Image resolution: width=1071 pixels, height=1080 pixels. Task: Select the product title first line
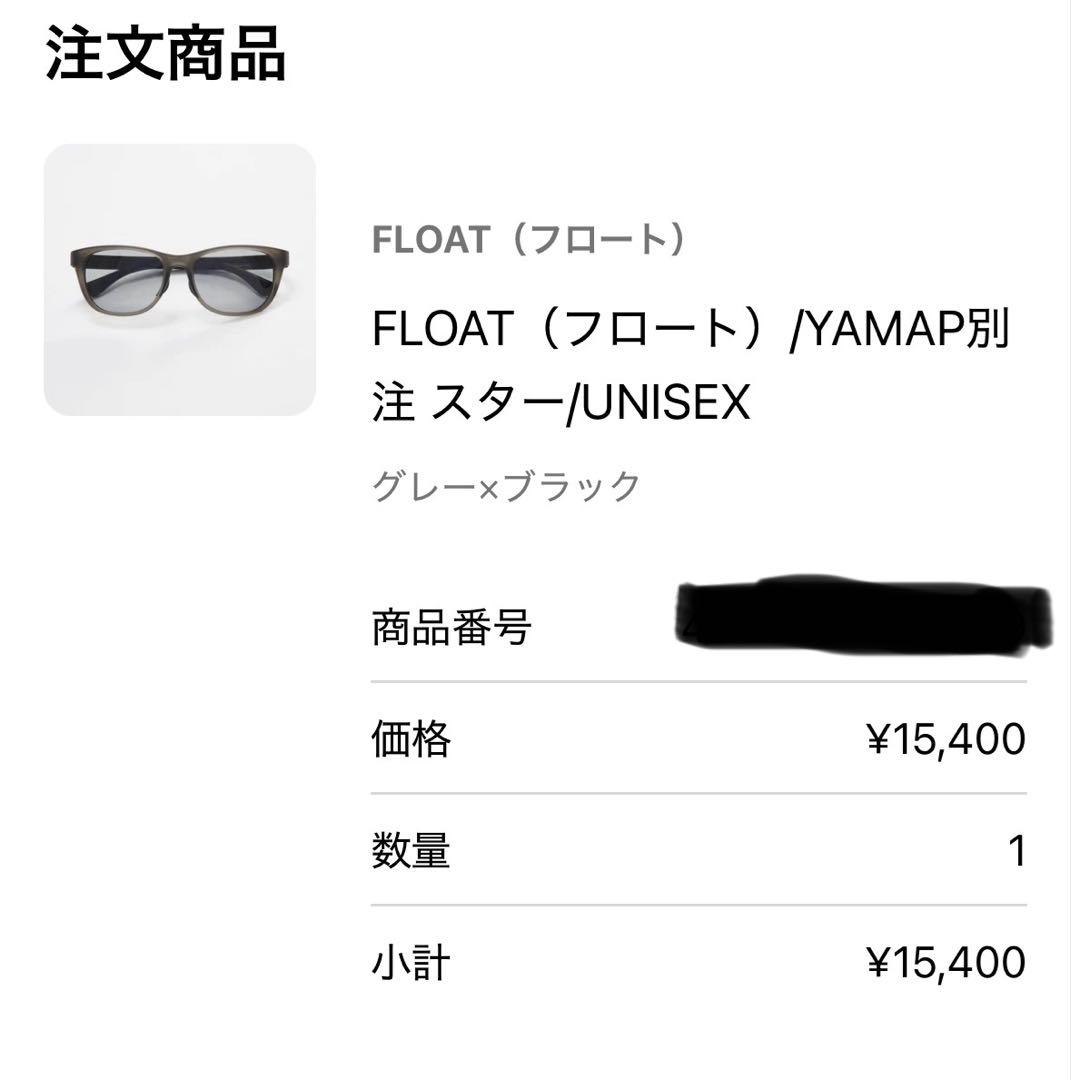(690, 330)
